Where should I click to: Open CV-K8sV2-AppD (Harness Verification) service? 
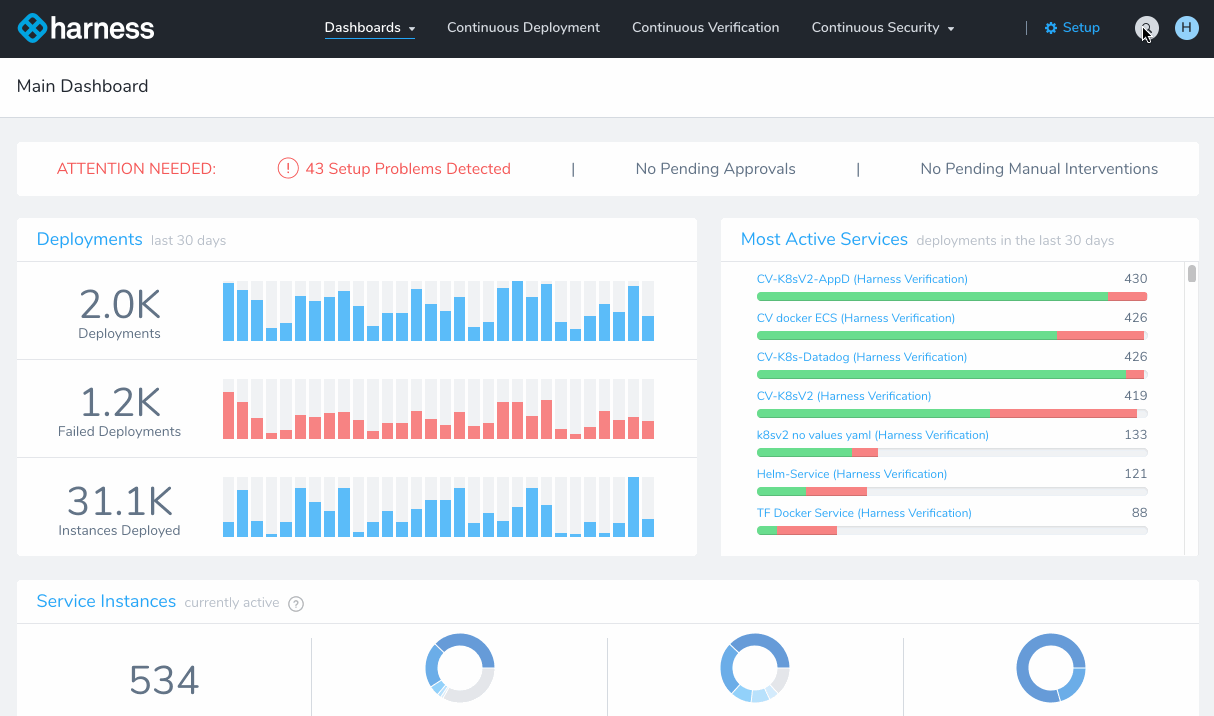point(862,279)
